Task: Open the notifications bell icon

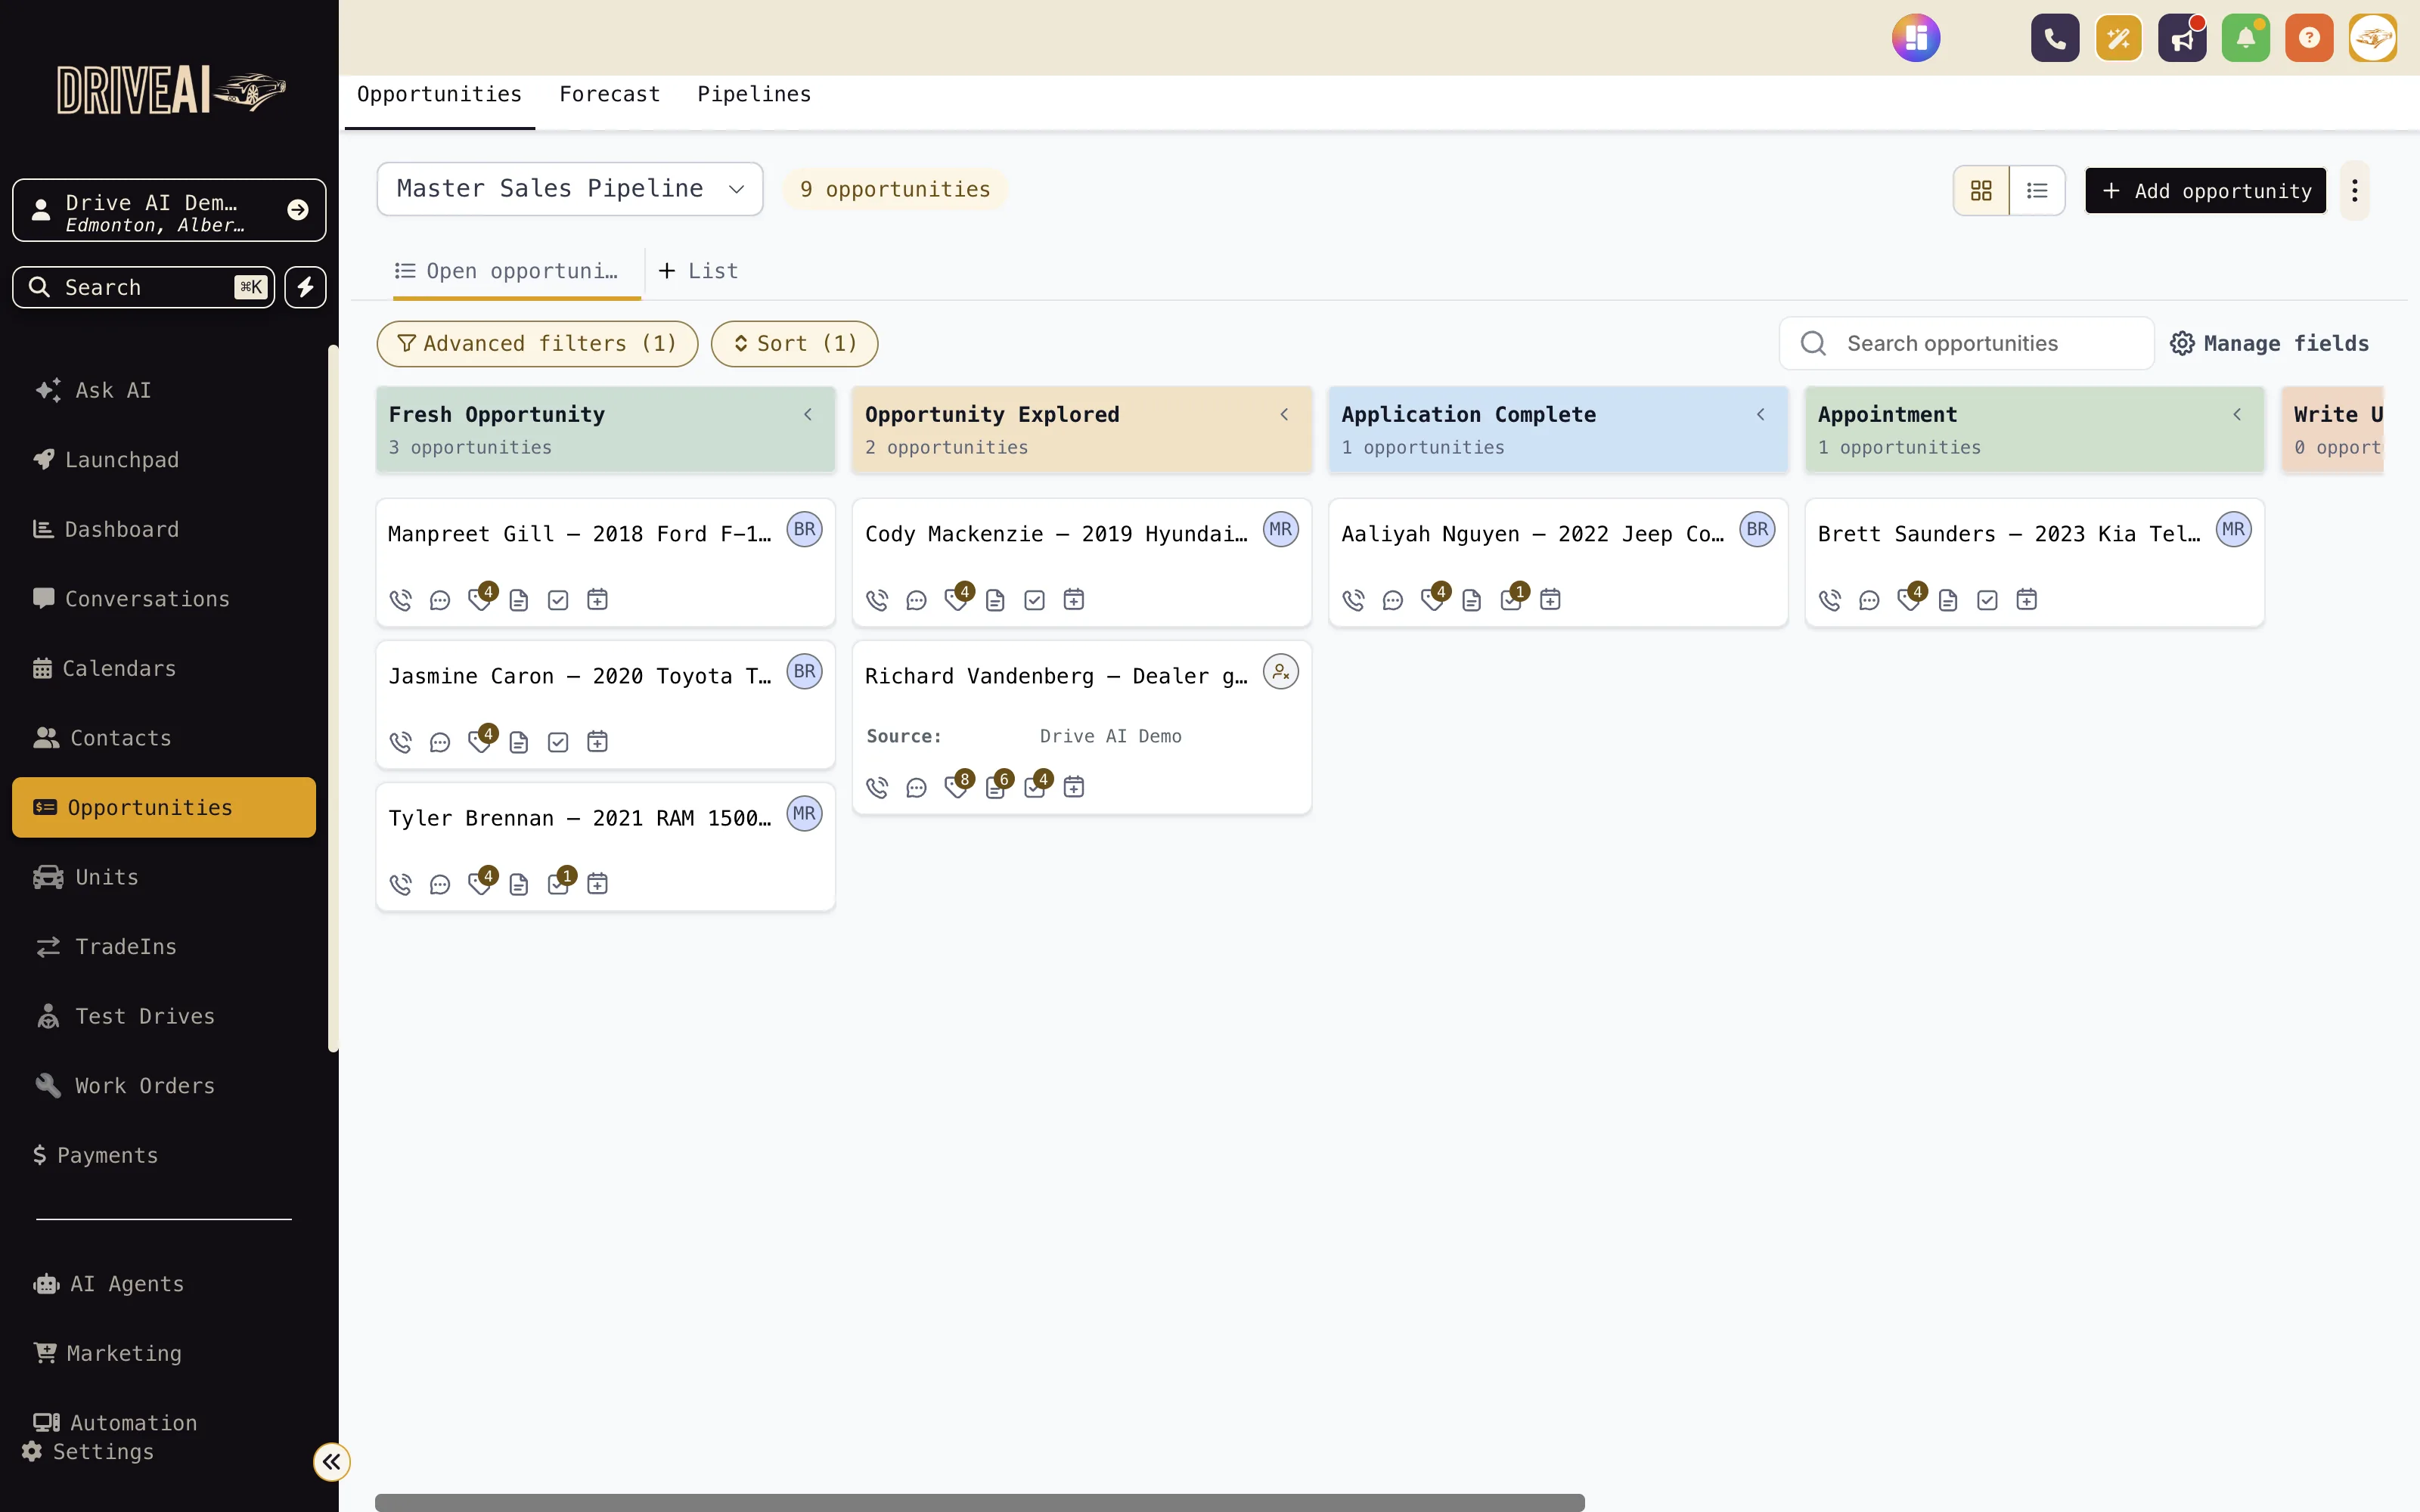Action: point(2245,39)
